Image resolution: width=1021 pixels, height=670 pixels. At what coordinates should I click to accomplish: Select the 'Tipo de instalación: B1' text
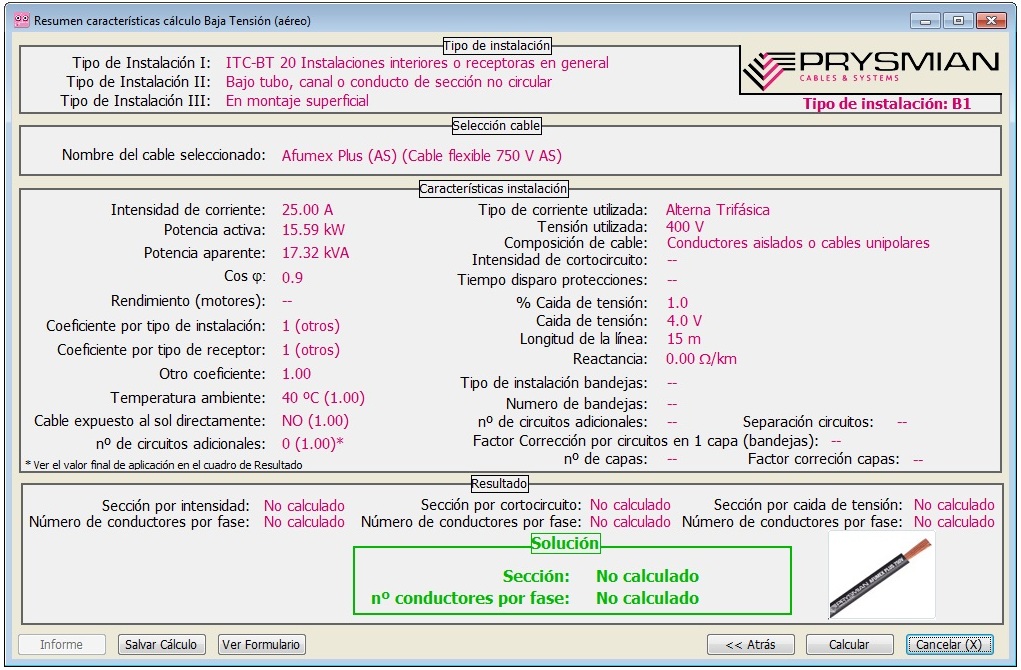[887, 104]
